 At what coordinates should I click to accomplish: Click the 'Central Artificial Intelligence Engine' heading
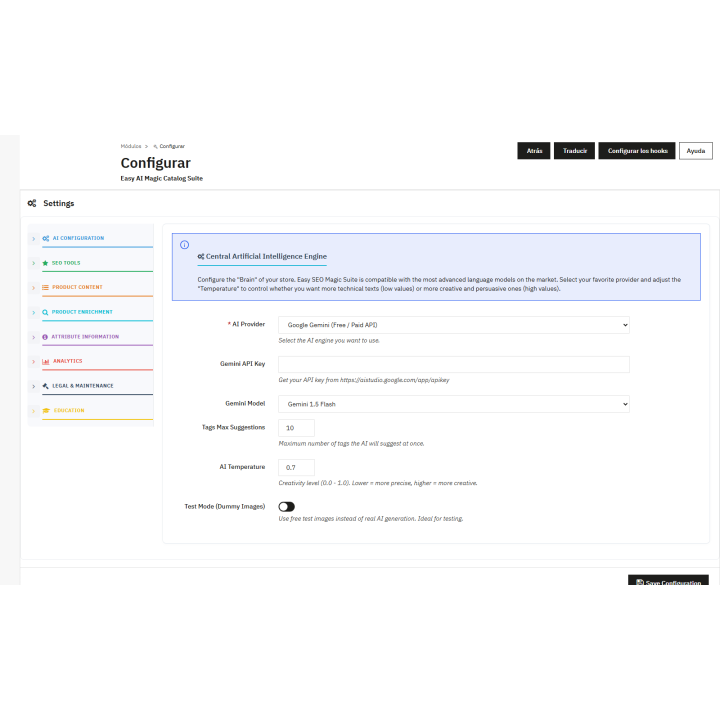click(266, 257)
